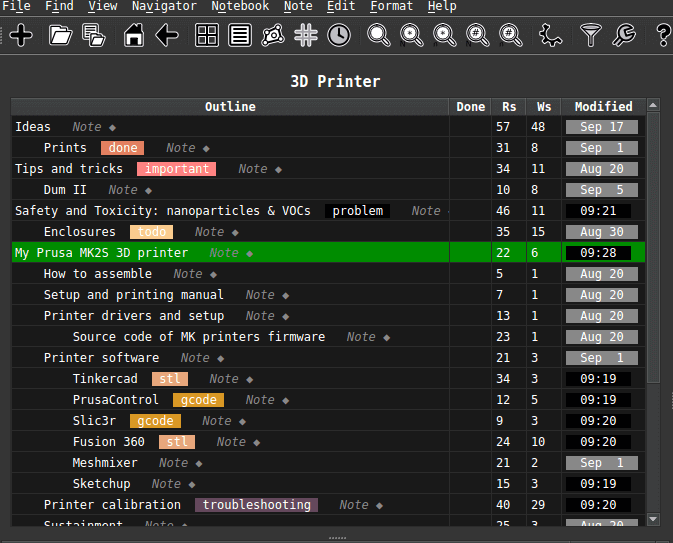Viewport: 673px width, 543px height.
Task: Go to home via house icon
Action: 134,35
